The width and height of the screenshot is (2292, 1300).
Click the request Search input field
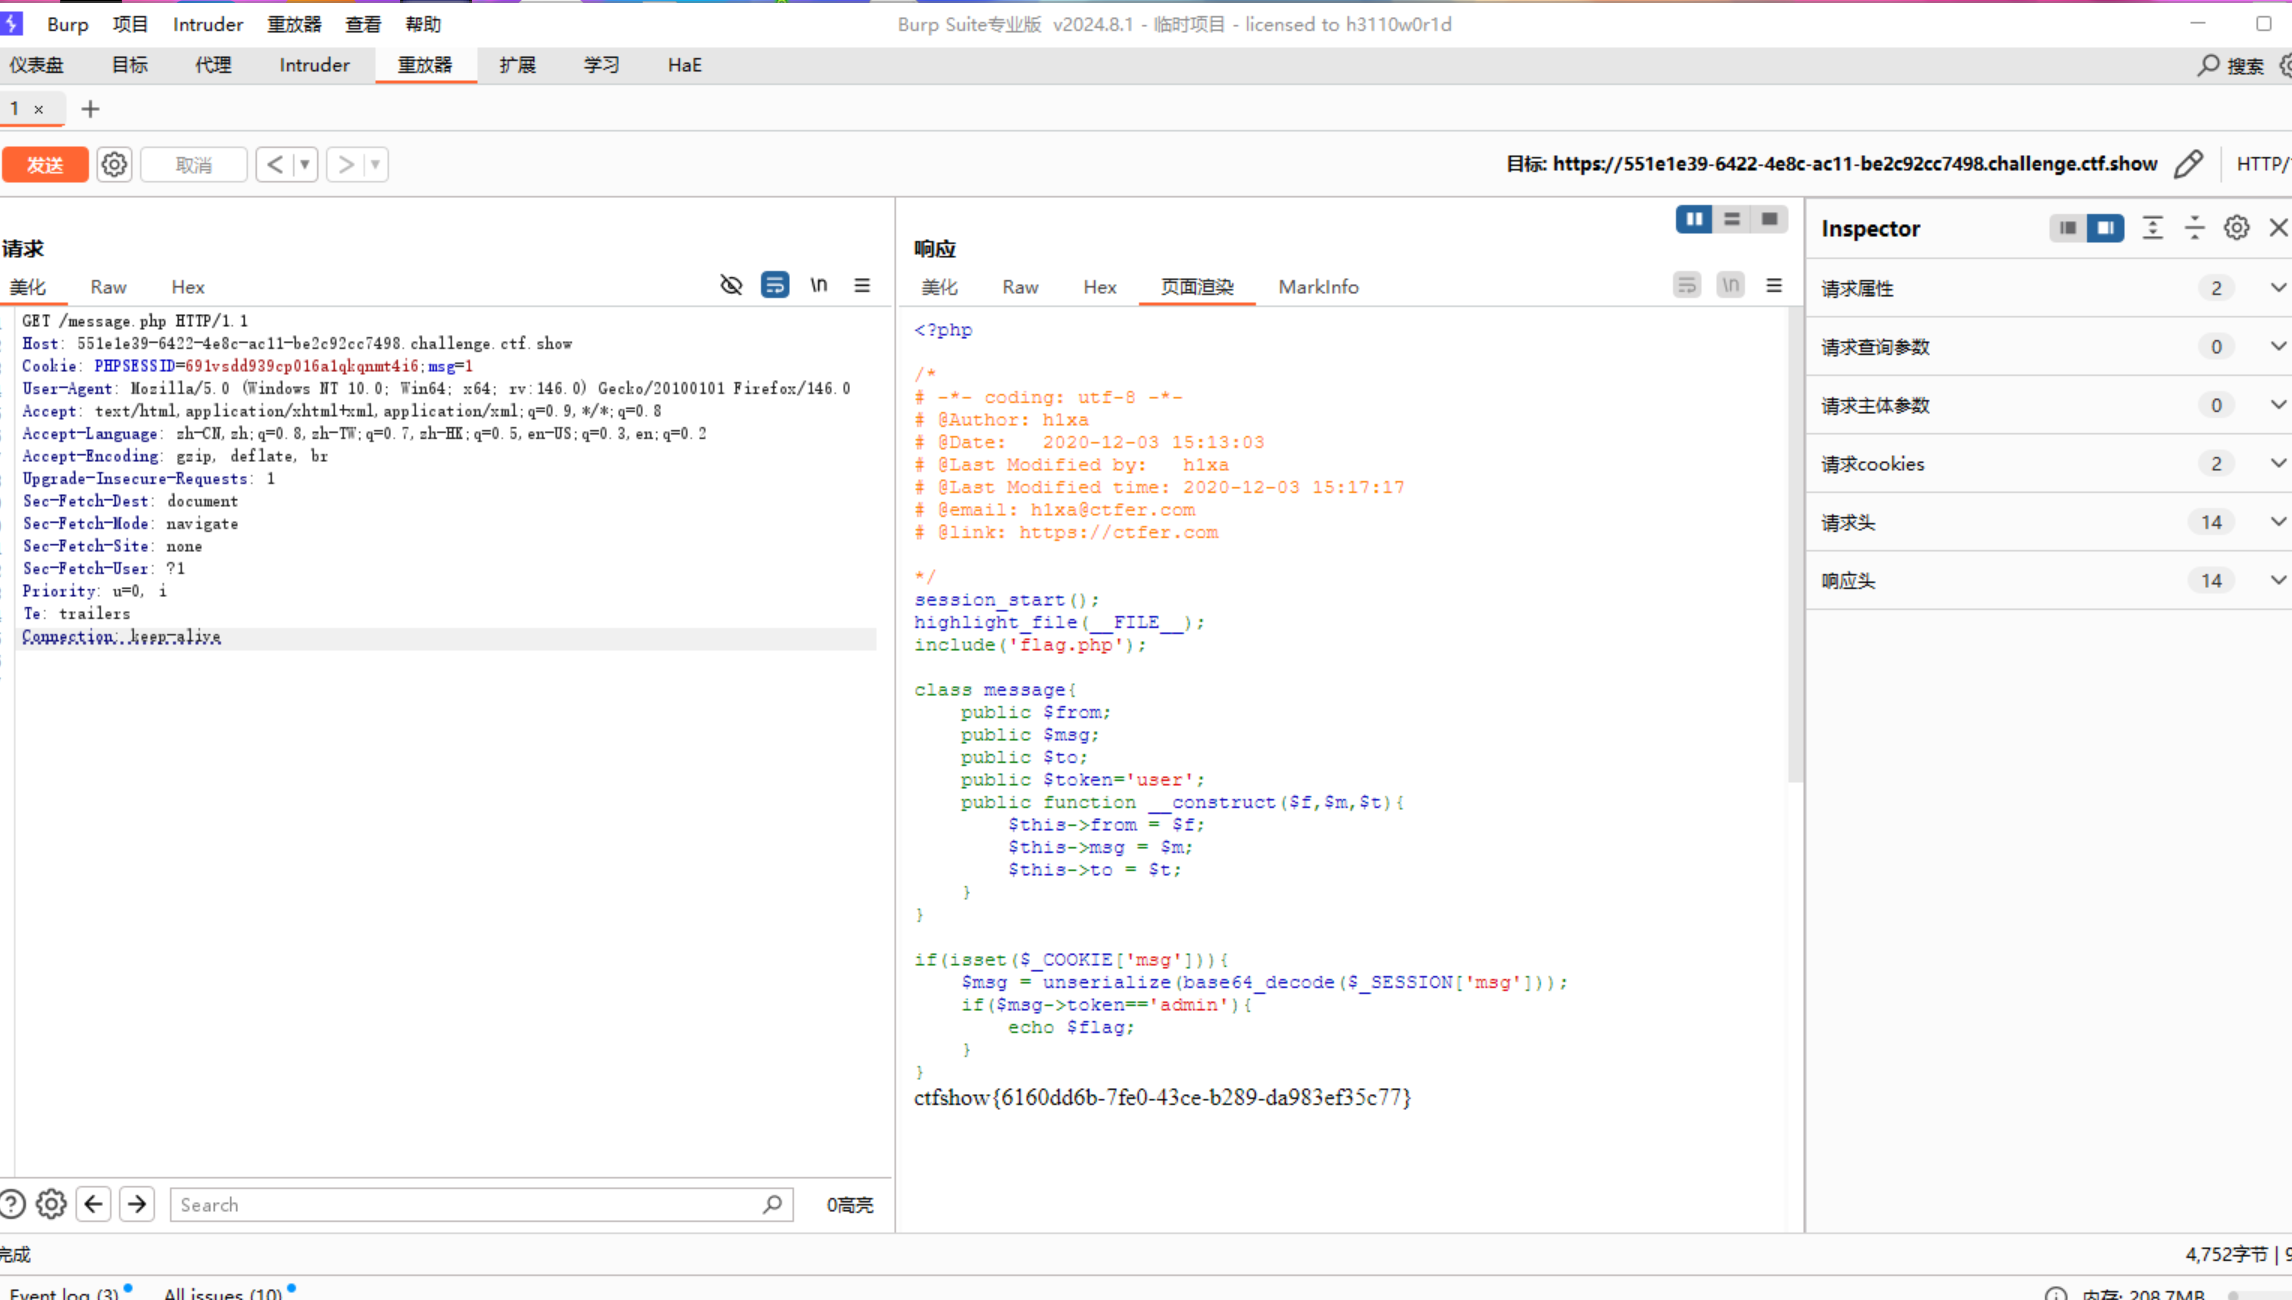tap(465, 1205)
